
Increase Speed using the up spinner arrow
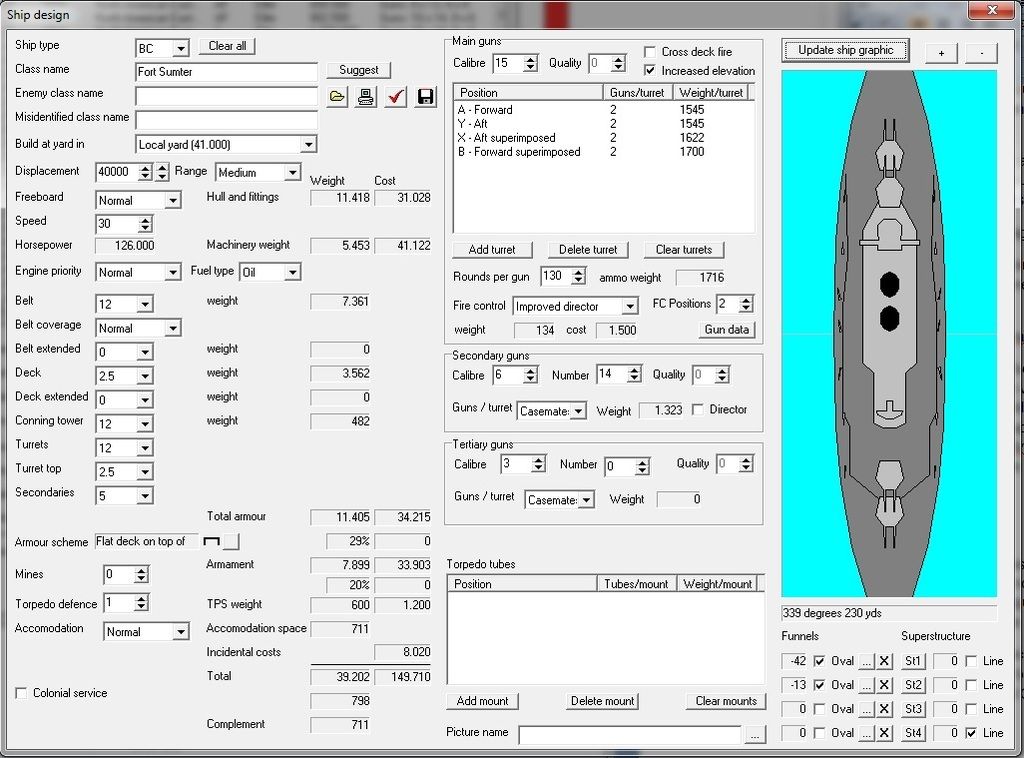pos(146,220)
